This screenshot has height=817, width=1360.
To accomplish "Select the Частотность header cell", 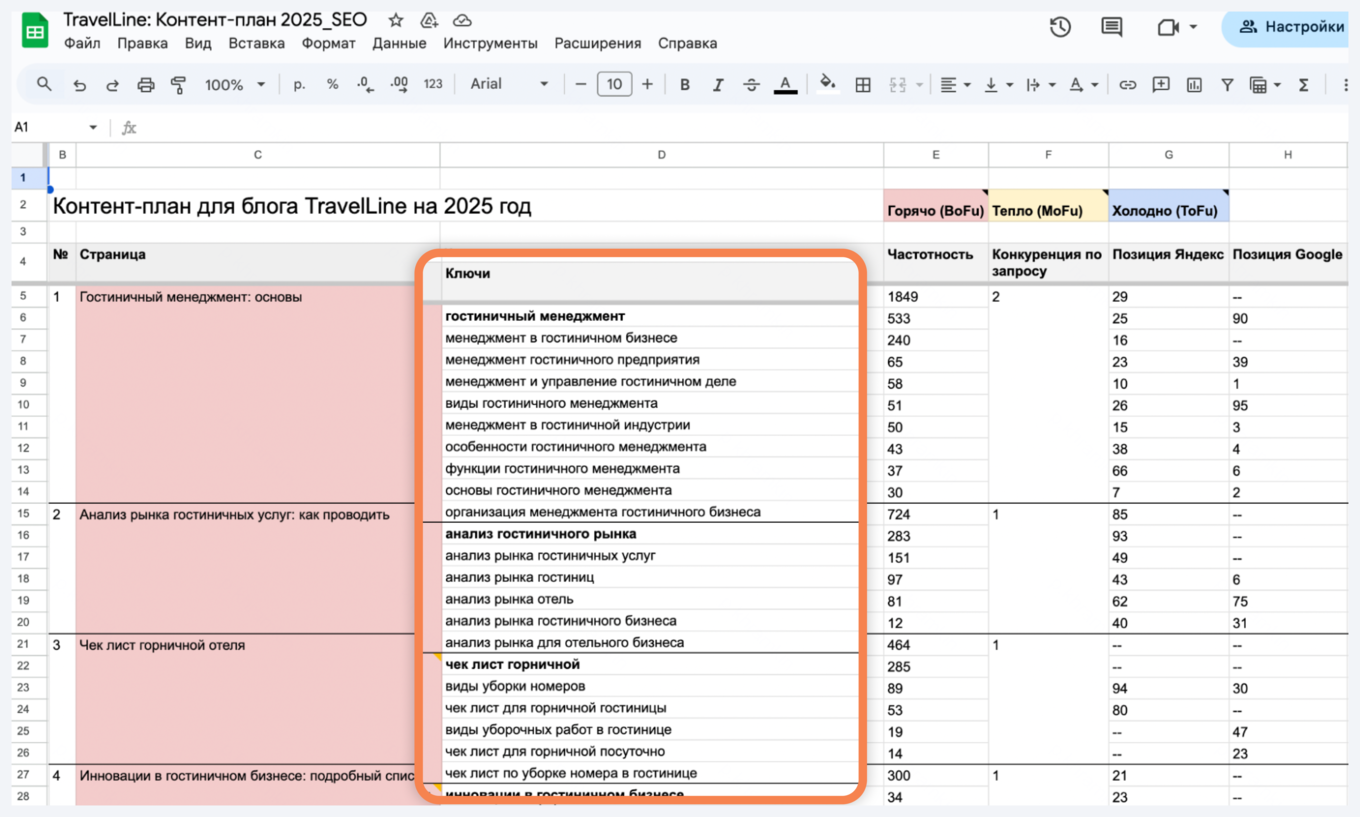I will pyautogui.click(x=936, y=263).
